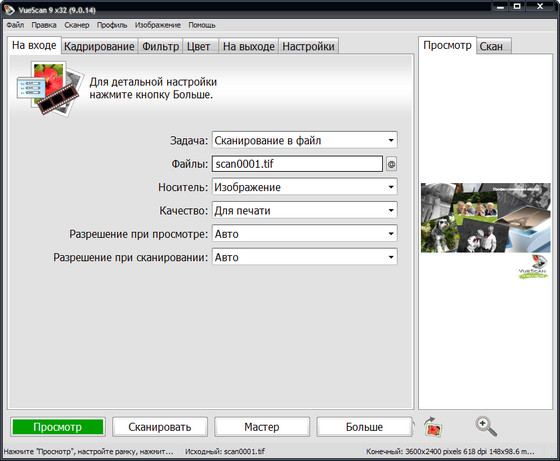Click the @ icon next to the Файлы field
Viewport: 560px width, 461px height.
coord(391,164)
